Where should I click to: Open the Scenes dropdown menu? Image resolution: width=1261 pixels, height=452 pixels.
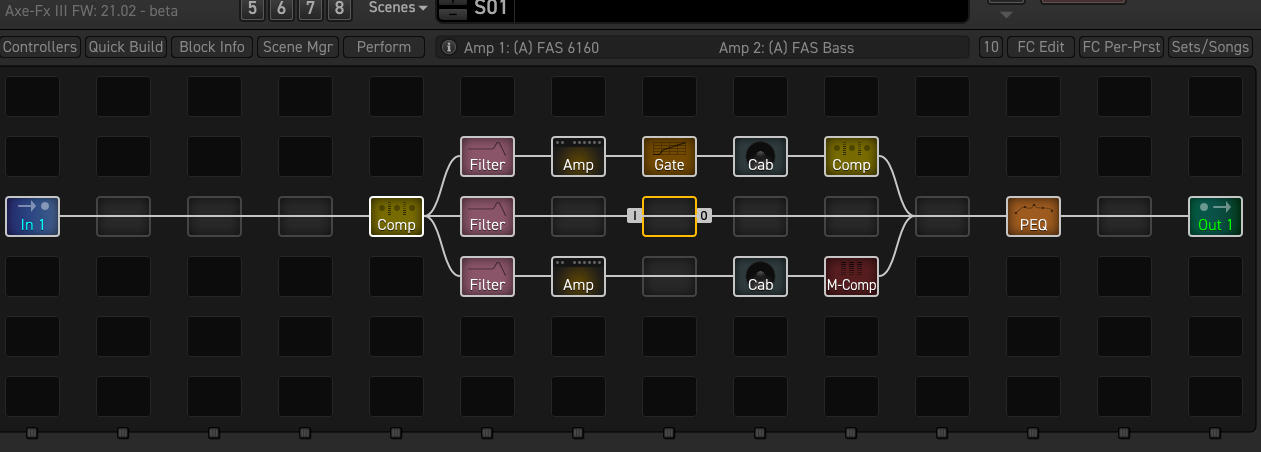click(x=398, y=8)
